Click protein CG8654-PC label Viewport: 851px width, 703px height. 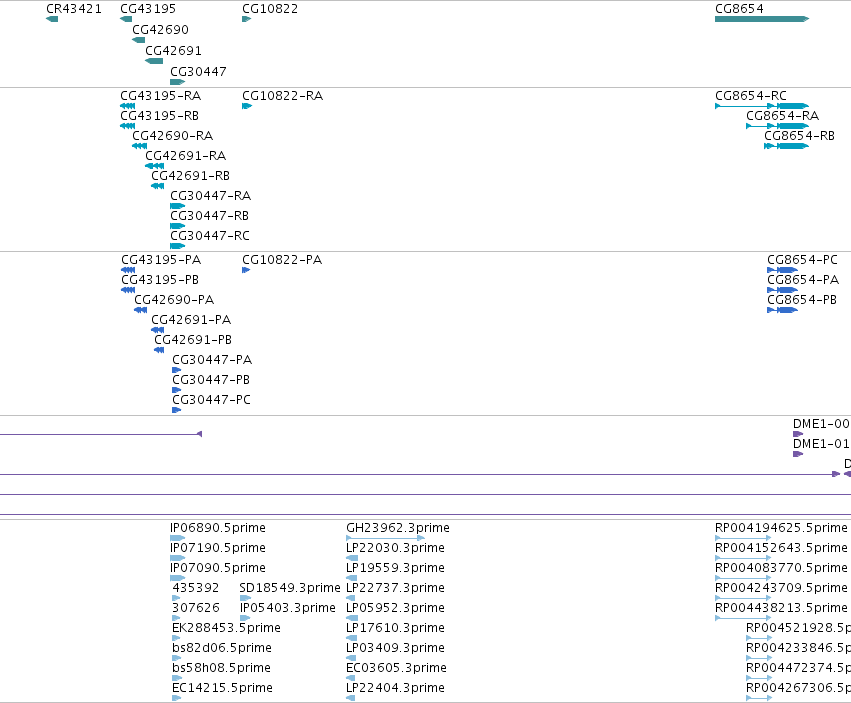pos(802,260)
